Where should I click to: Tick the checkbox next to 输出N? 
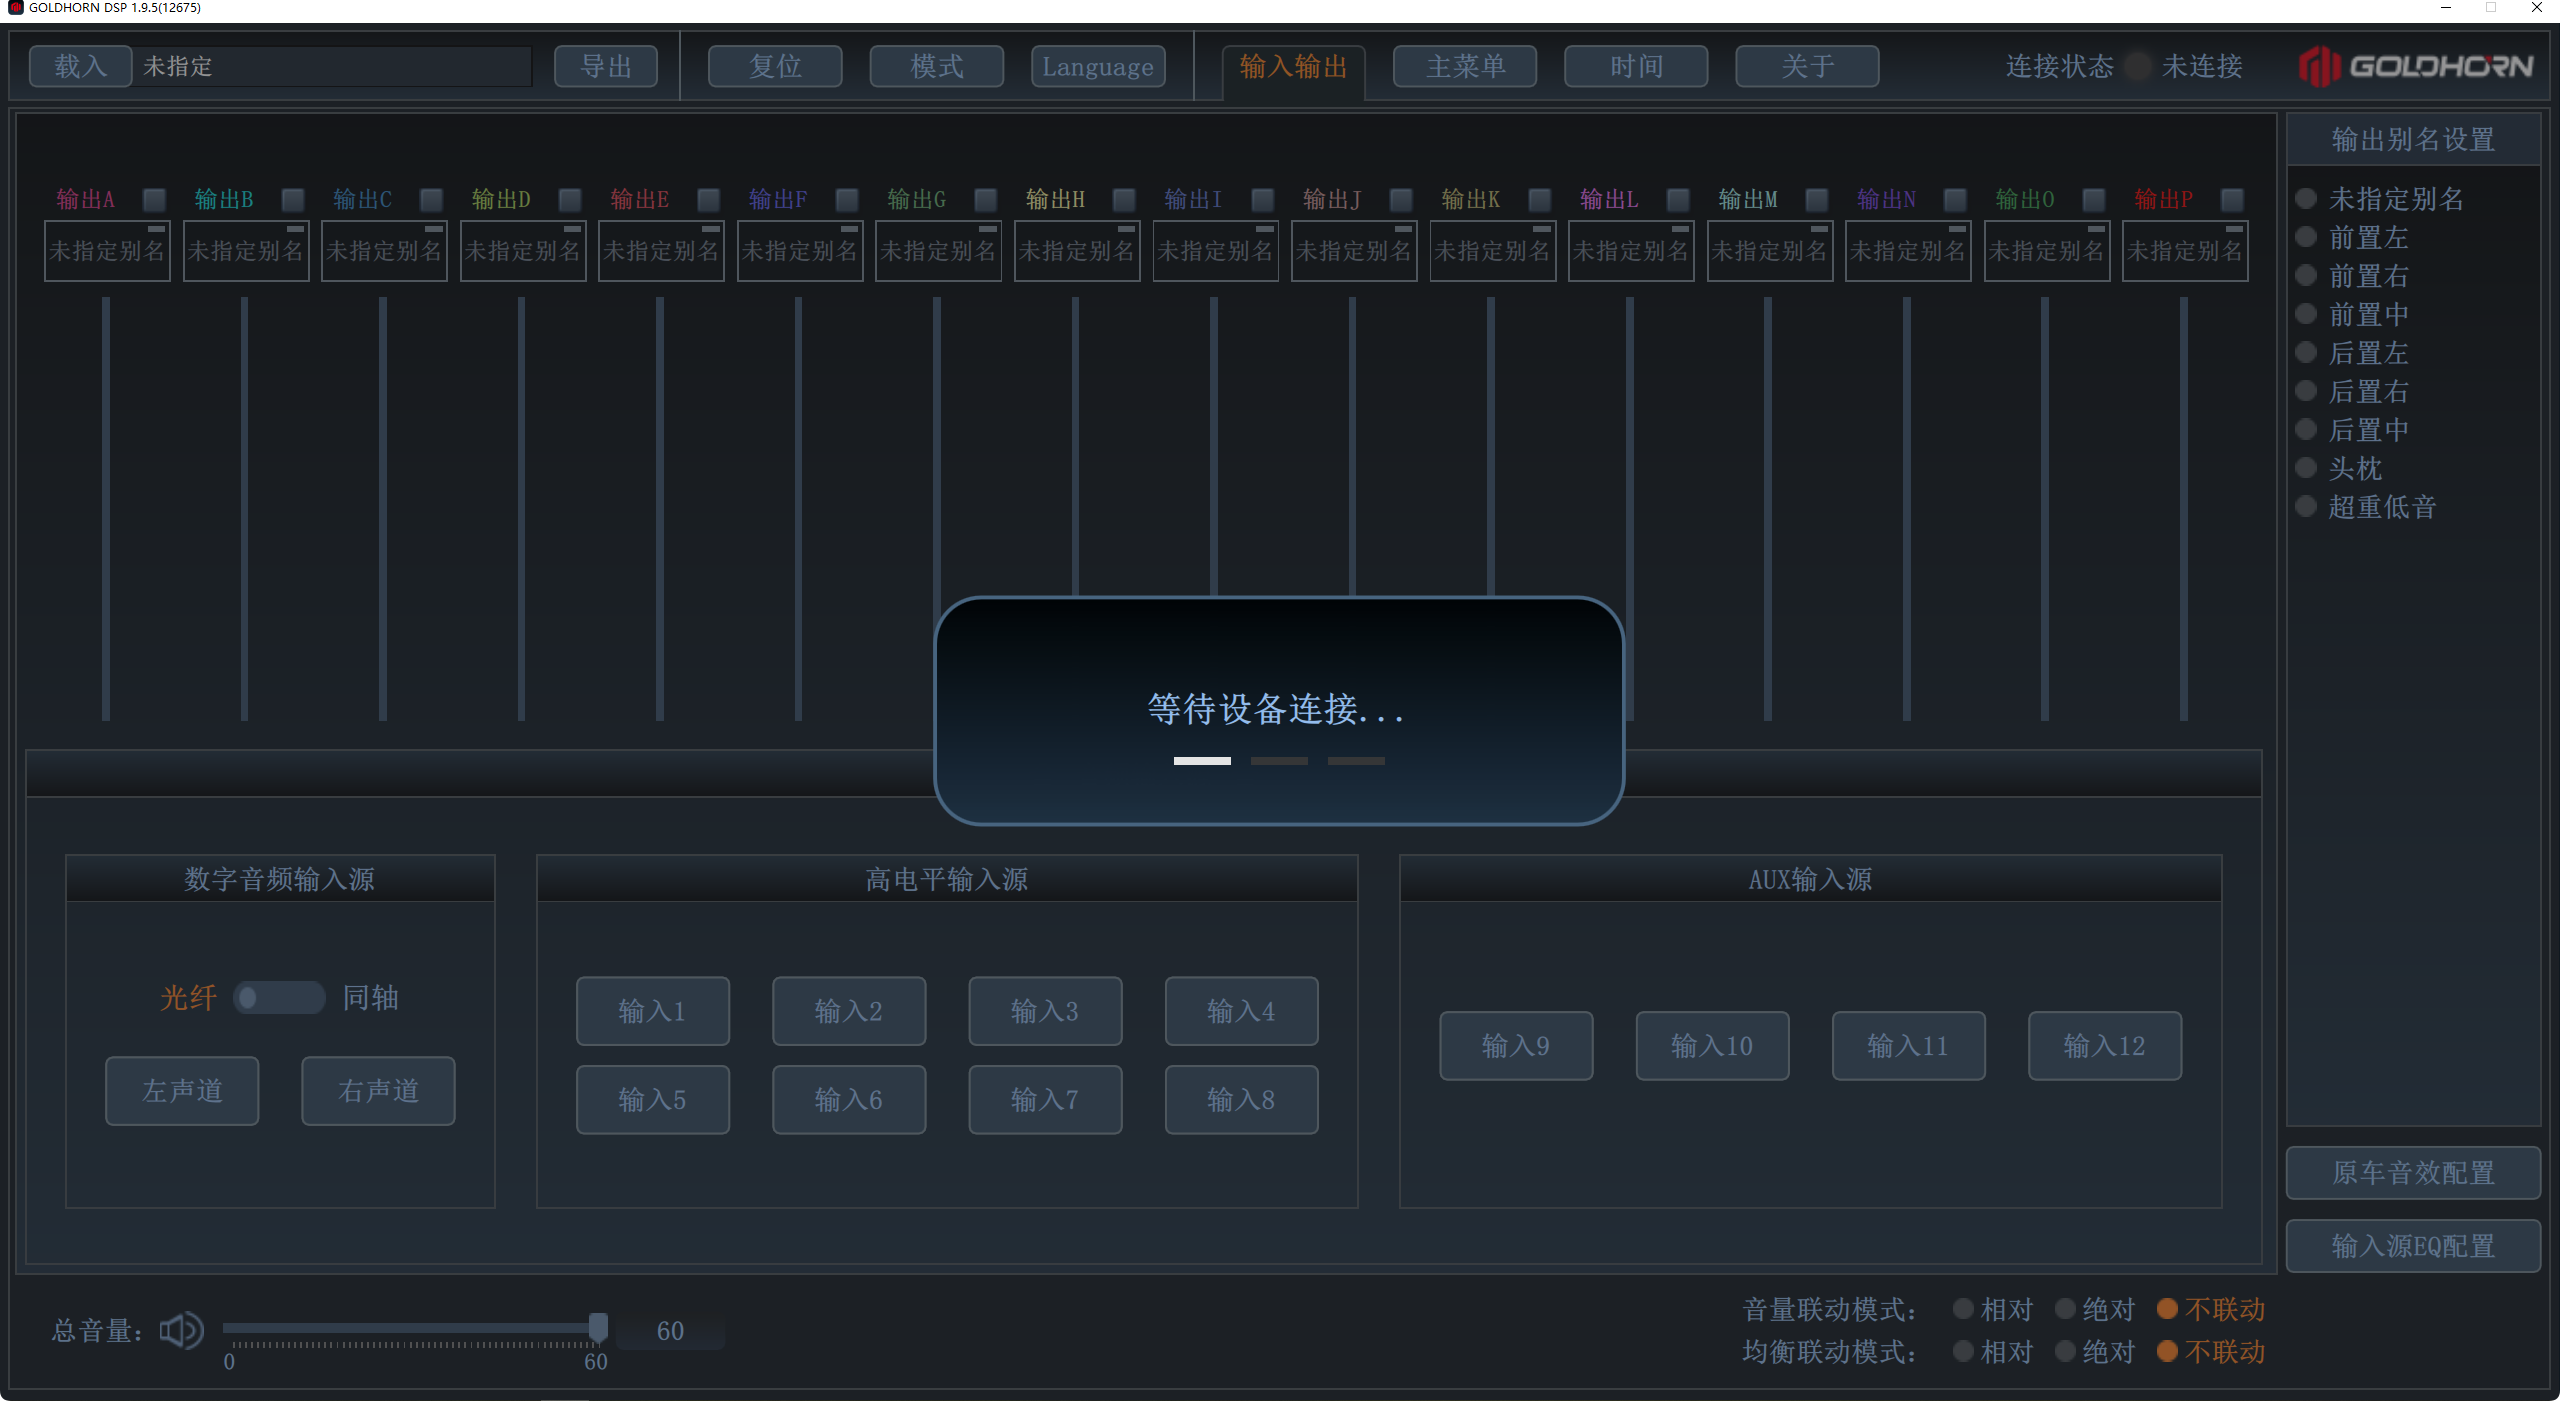(1955, 199)
